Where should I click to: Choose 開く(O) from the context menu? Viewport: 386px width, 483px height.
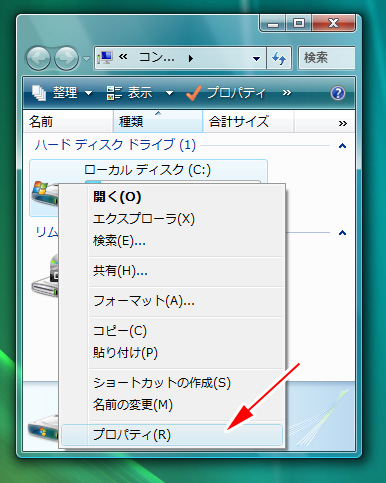(172, 197)
